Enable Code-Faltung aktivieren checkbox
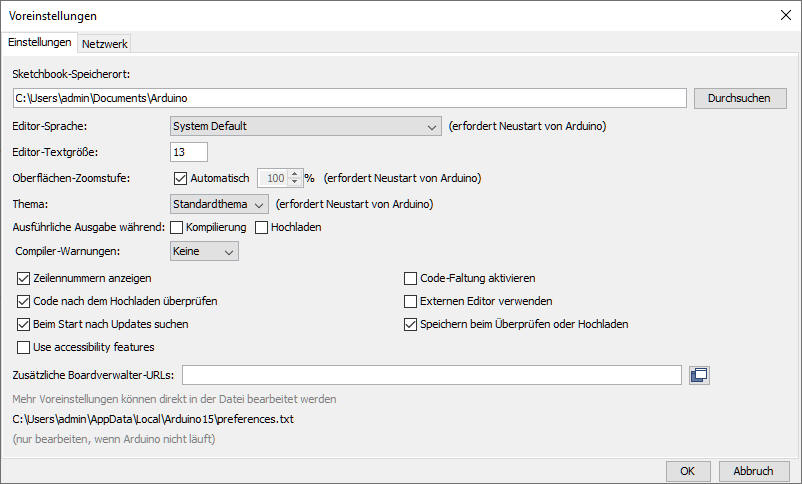This screenshot has height=484, width=802. tap(410, 278)
